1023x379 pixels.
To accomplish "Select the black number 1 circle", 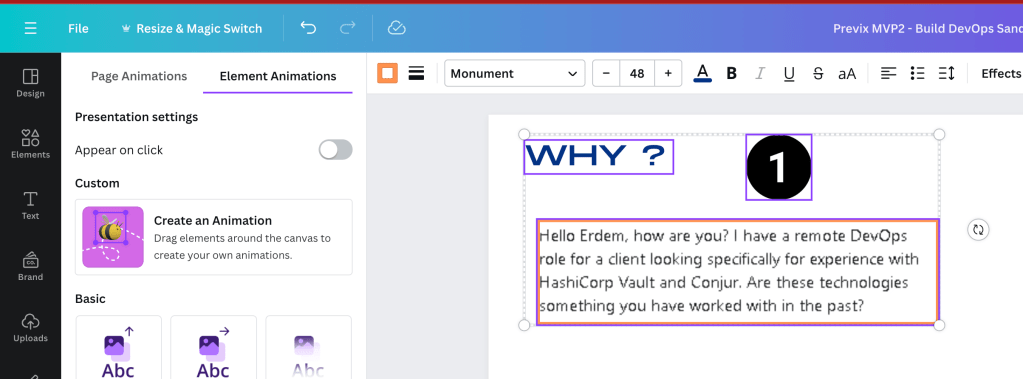I will tap(778, 167).
